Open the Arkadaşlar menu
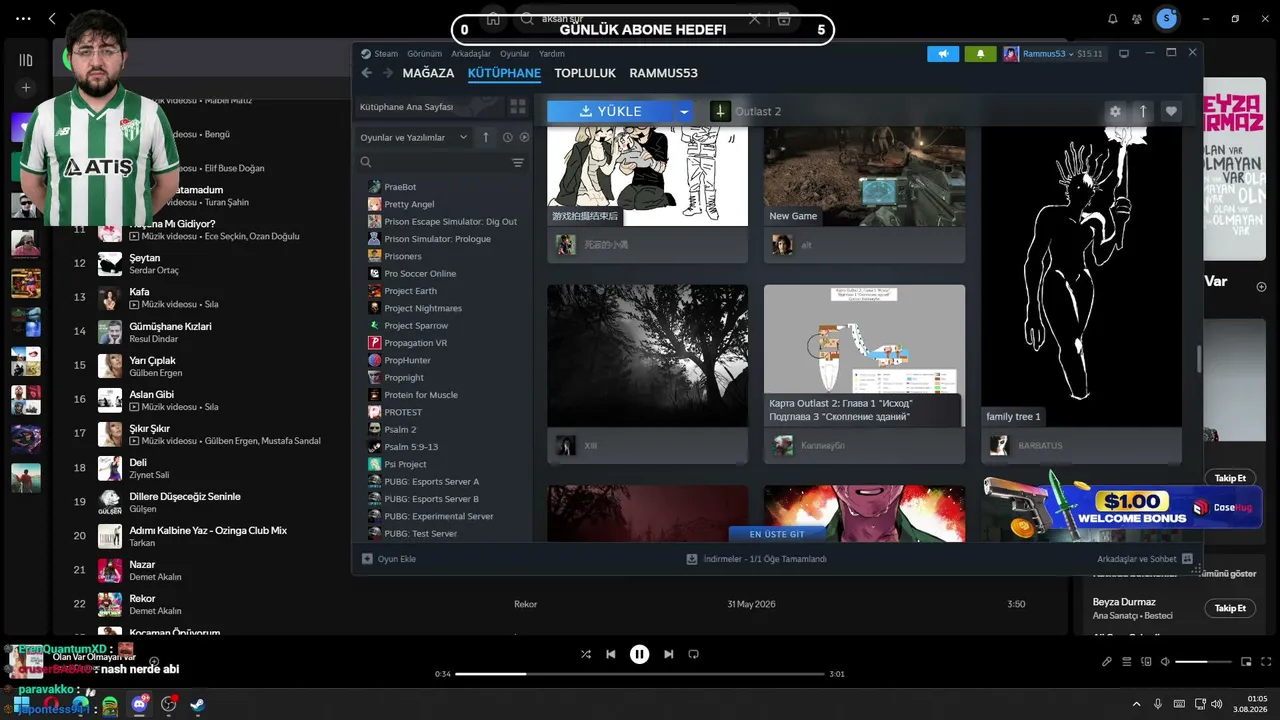Screen dimensions: 1280x720 tap(471, 54)
